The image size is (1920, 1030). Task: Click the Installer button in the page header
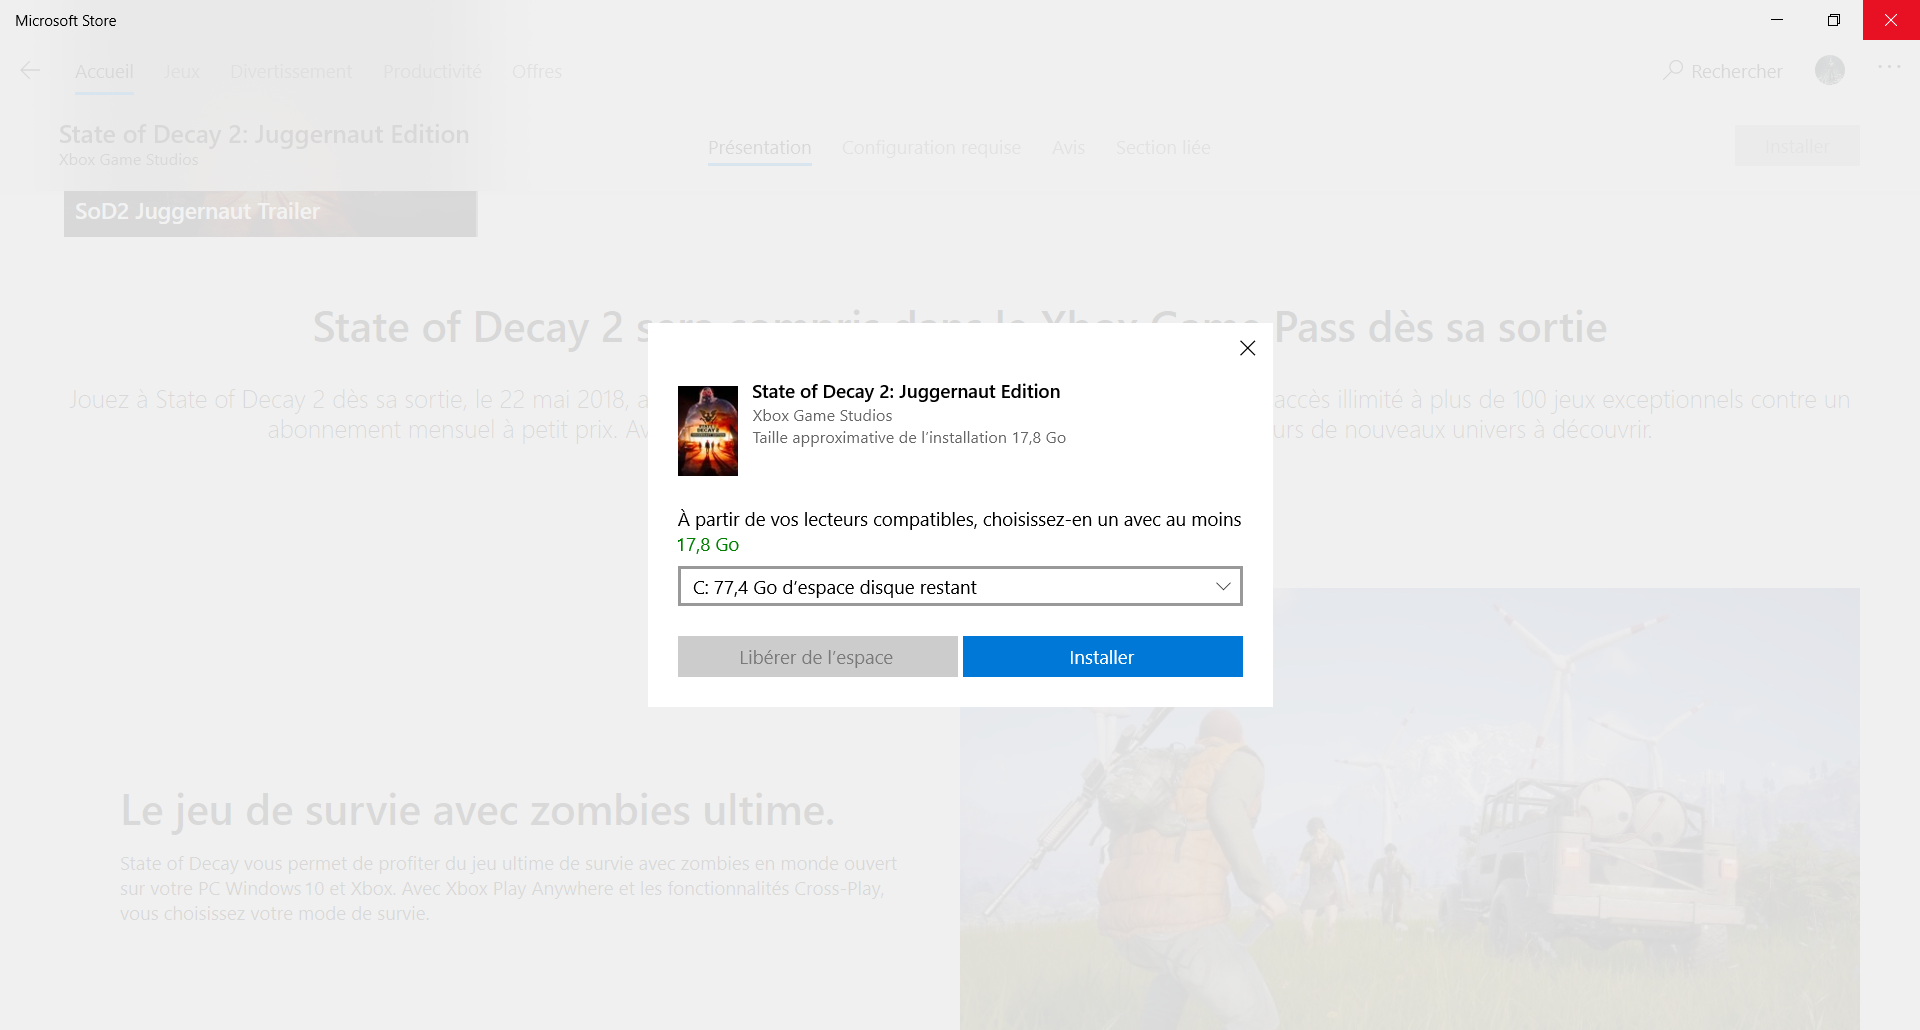tap(1797, 147)
